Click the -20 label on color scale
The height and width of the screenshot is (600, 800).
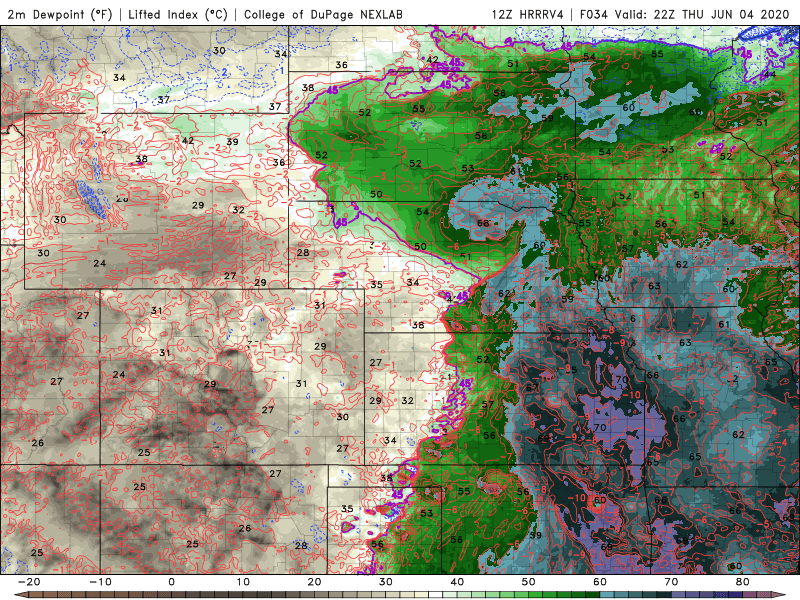pyautogui.click(x=29, y=582)
